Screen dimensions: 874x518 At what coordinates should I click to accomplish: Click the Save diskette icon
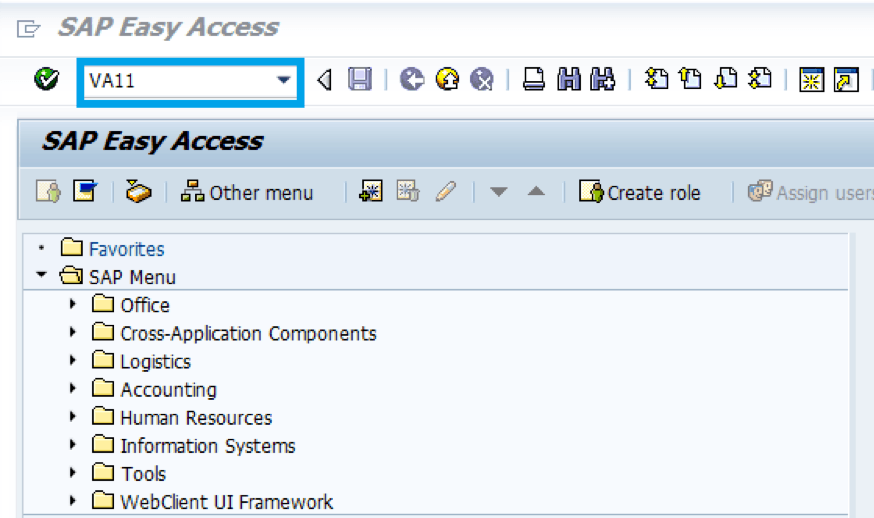[360, 80]
